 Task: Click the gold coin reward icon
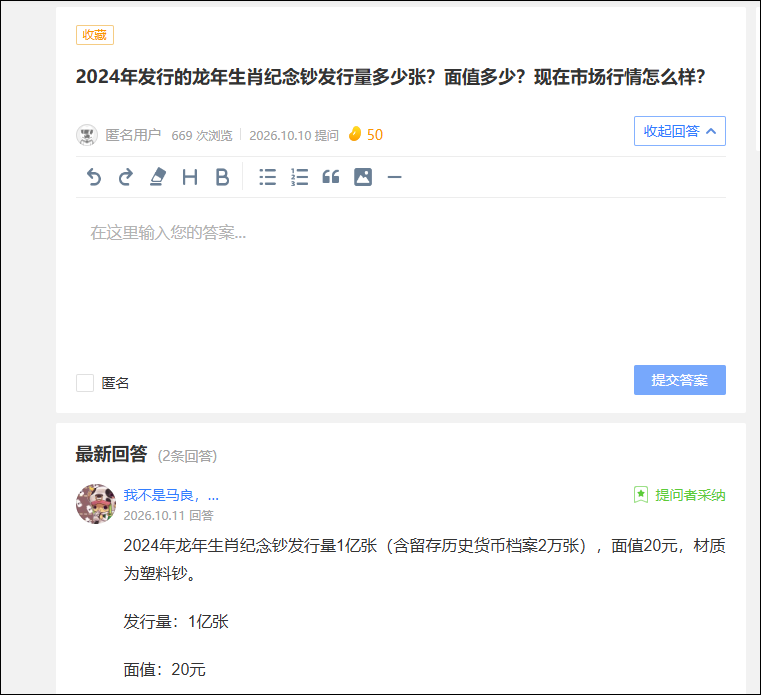[x=355, y=134]
